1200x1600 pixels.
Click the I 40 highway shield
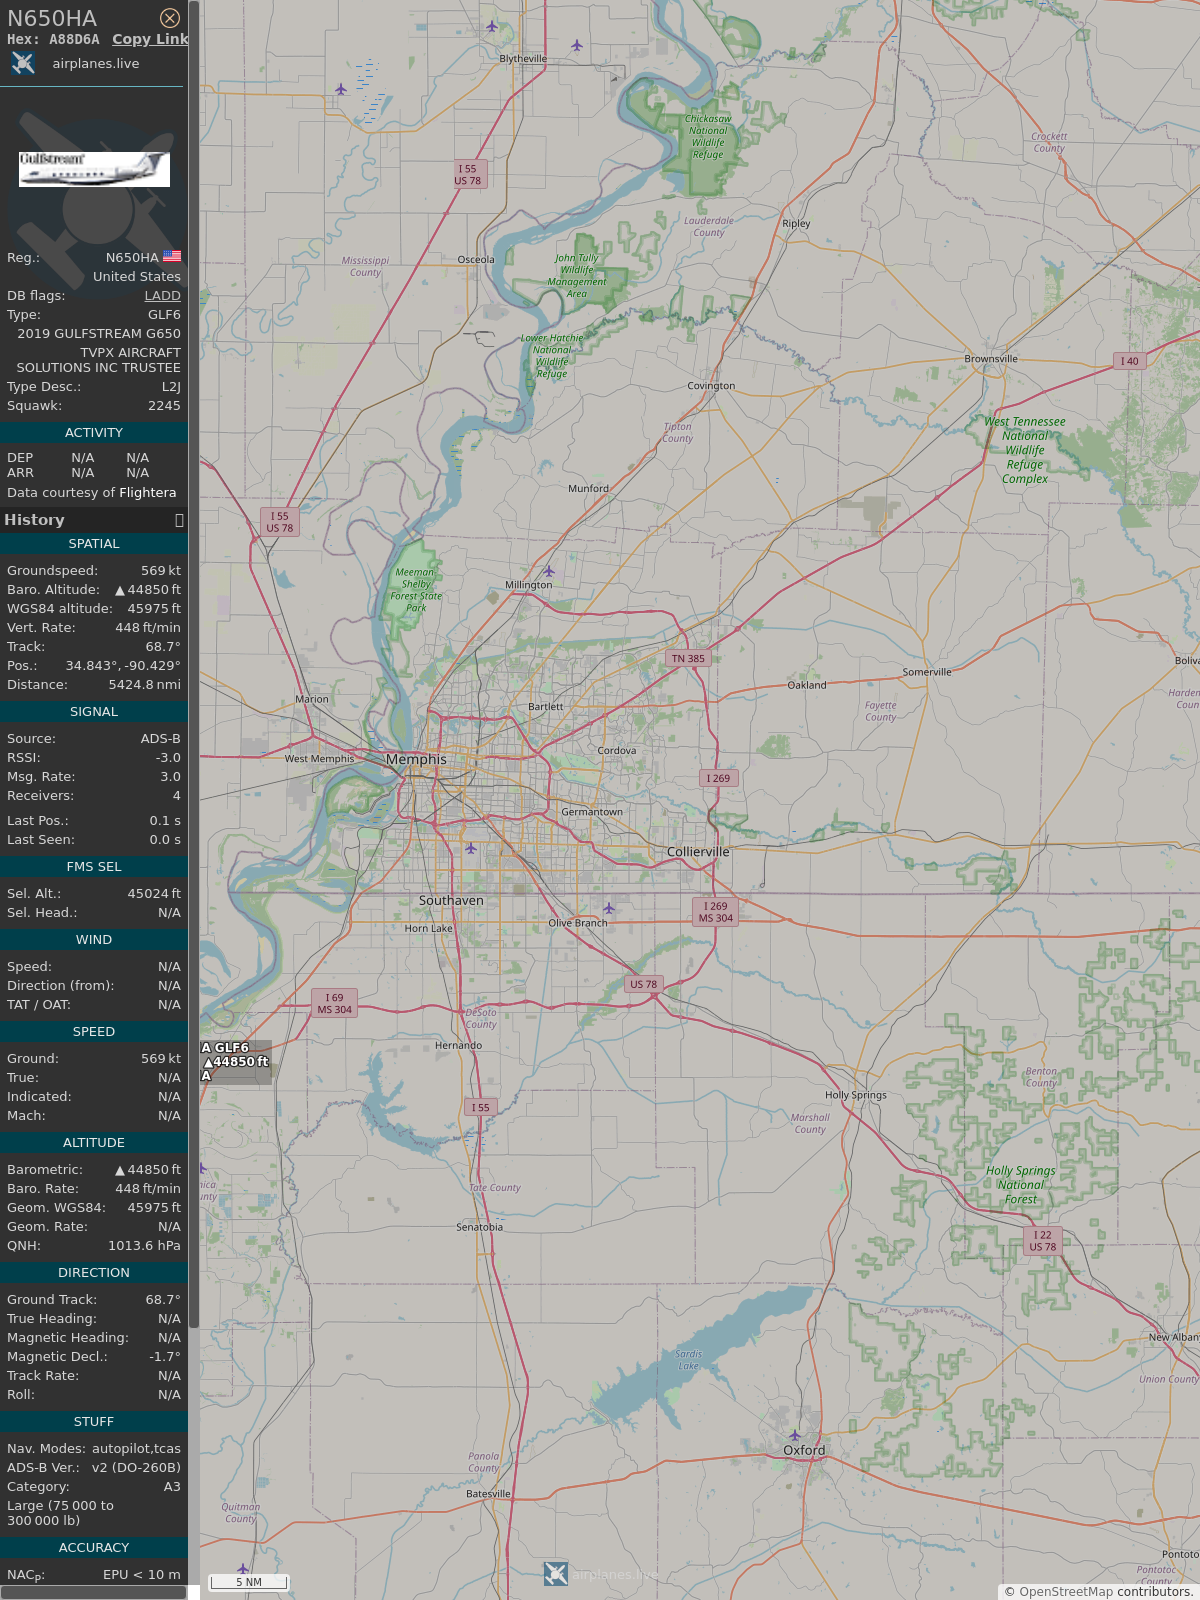coord(1129,361)
